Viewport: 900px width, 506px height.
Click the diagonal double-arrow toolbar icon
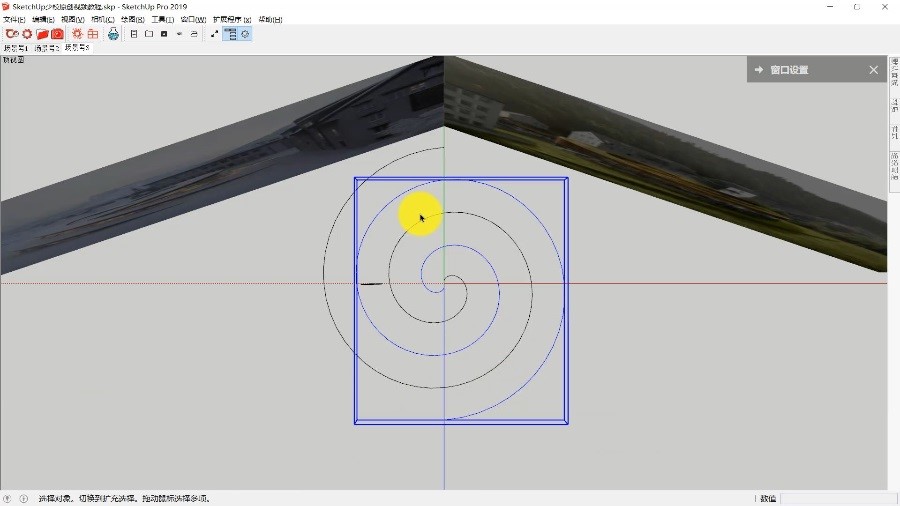click(214, 34)
